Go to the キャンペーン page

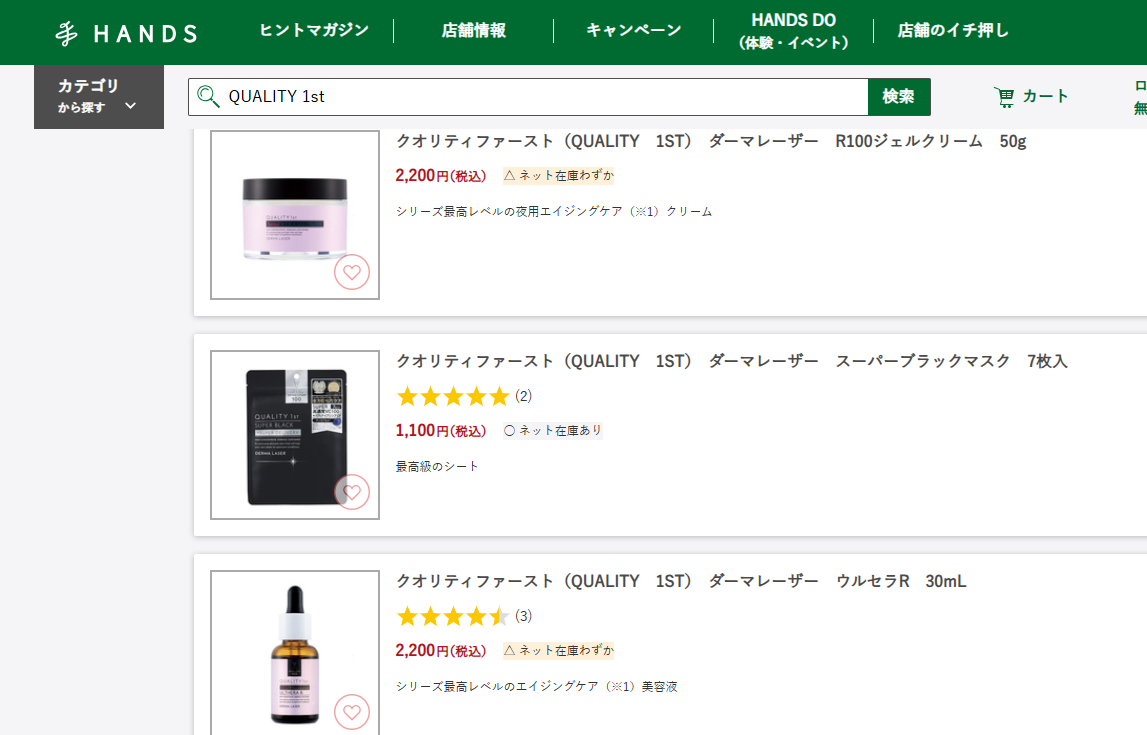click(634, 30)
